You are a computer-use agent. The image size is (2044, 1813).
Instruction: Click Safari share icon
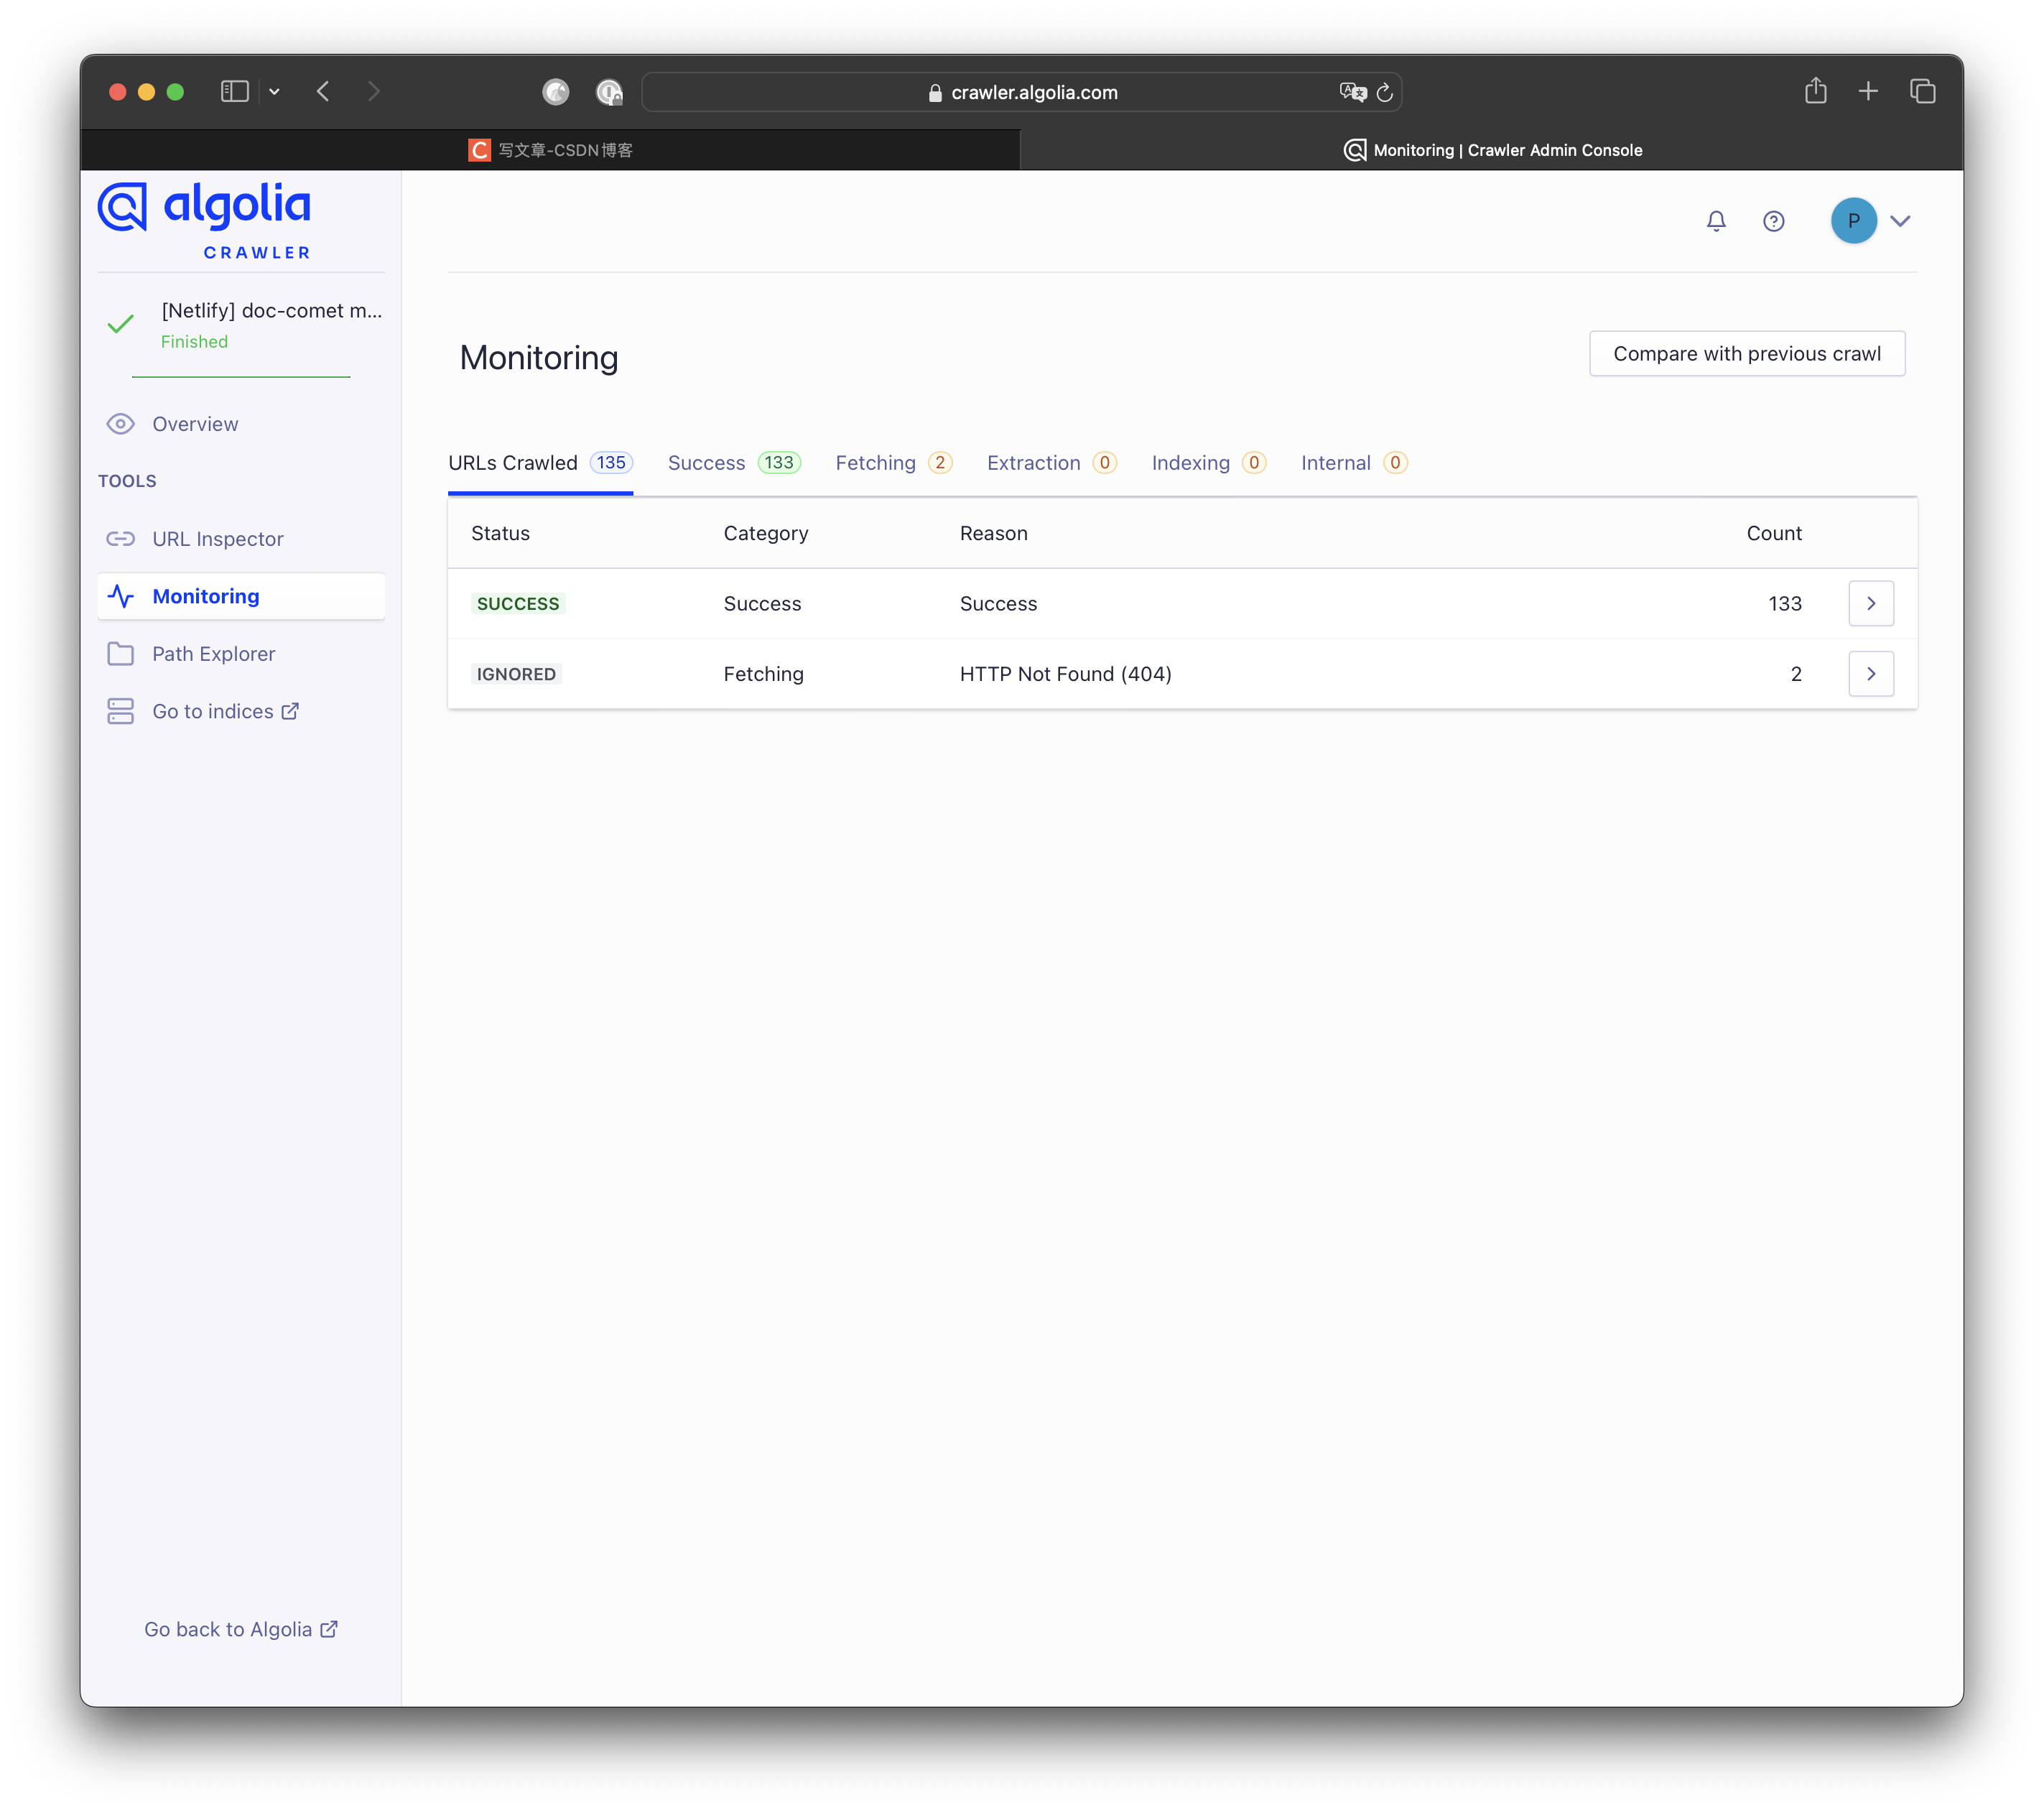1815,92
